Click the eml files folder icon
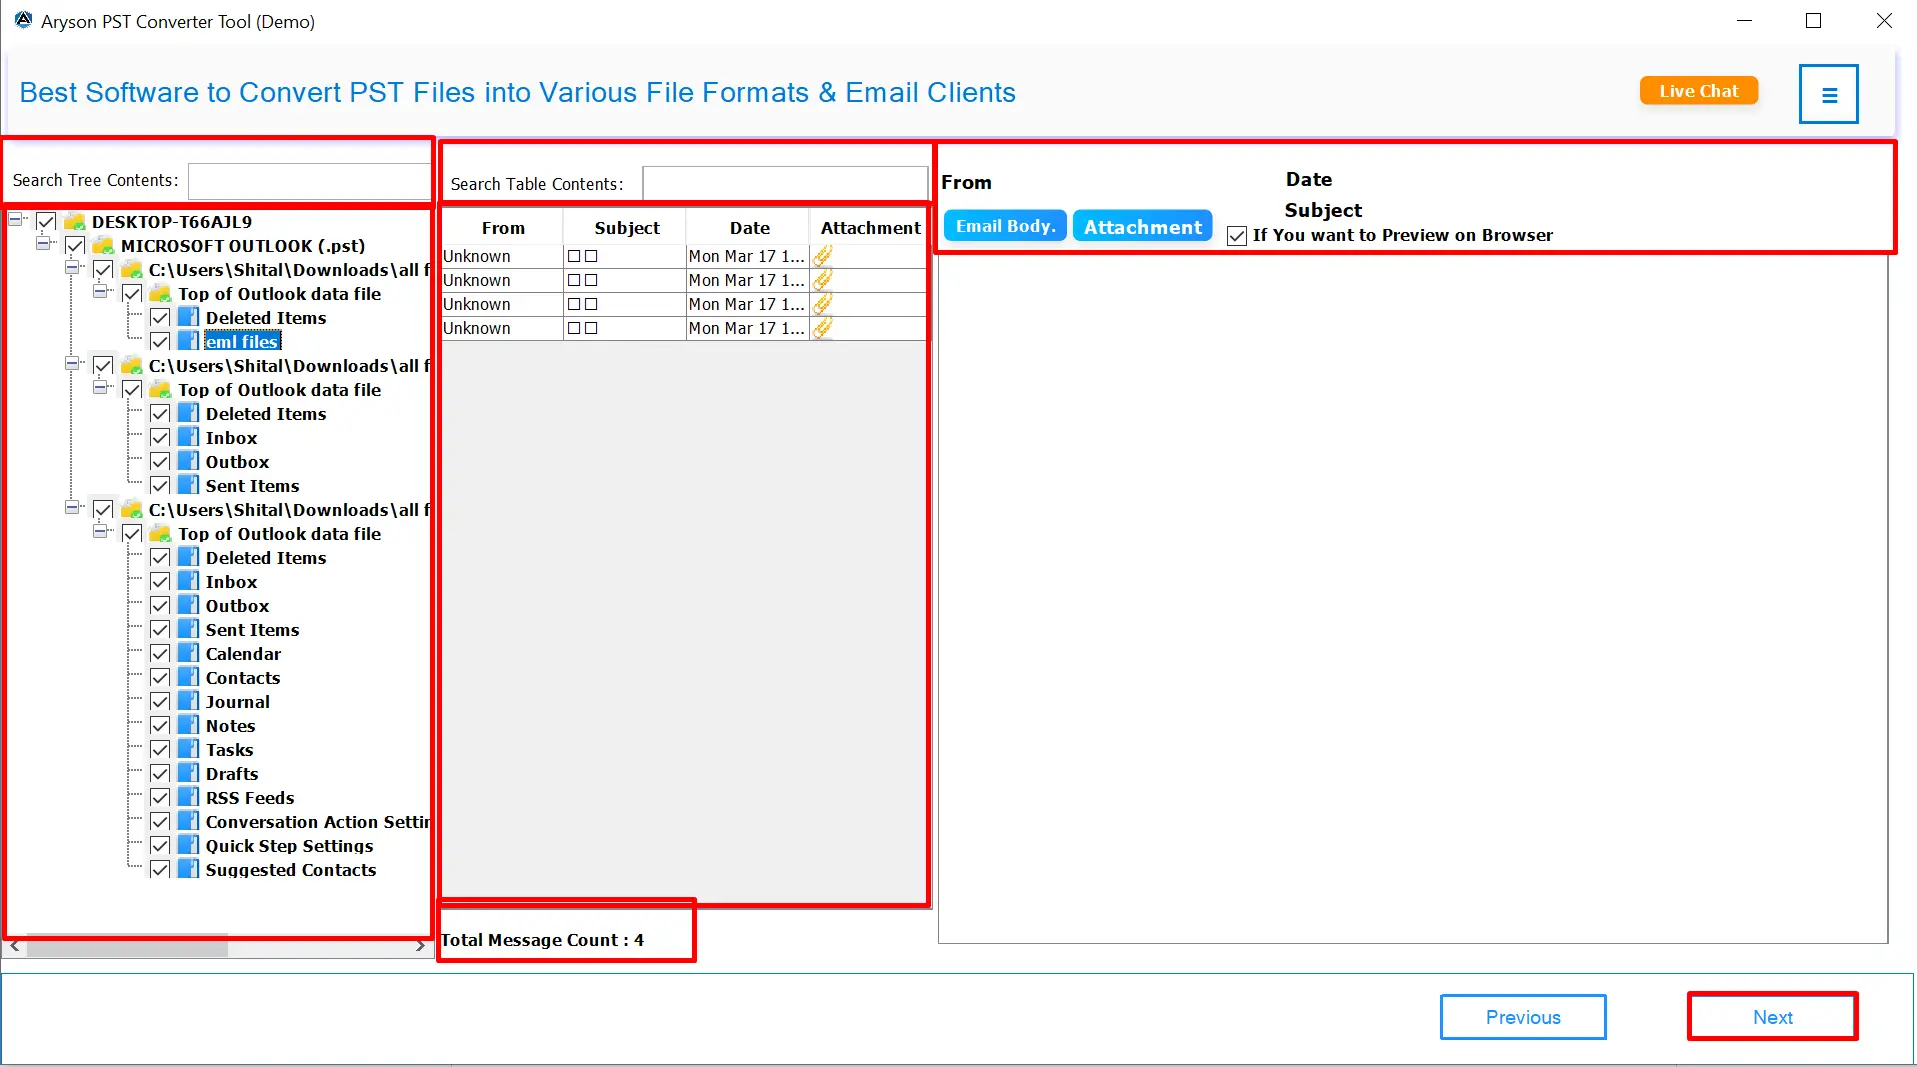The height and width of the screenshot is (1067, 1917). point(188,342)
